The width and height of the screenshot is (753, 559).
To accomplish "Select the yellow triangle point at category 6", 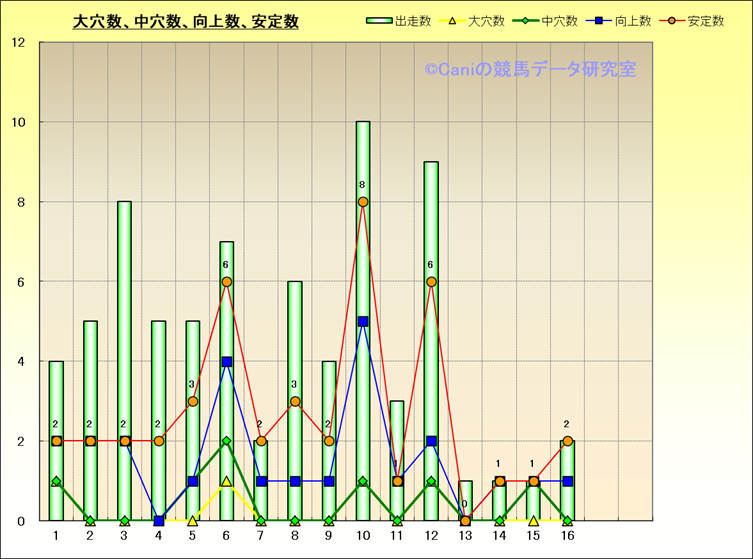I will point(227,481).
